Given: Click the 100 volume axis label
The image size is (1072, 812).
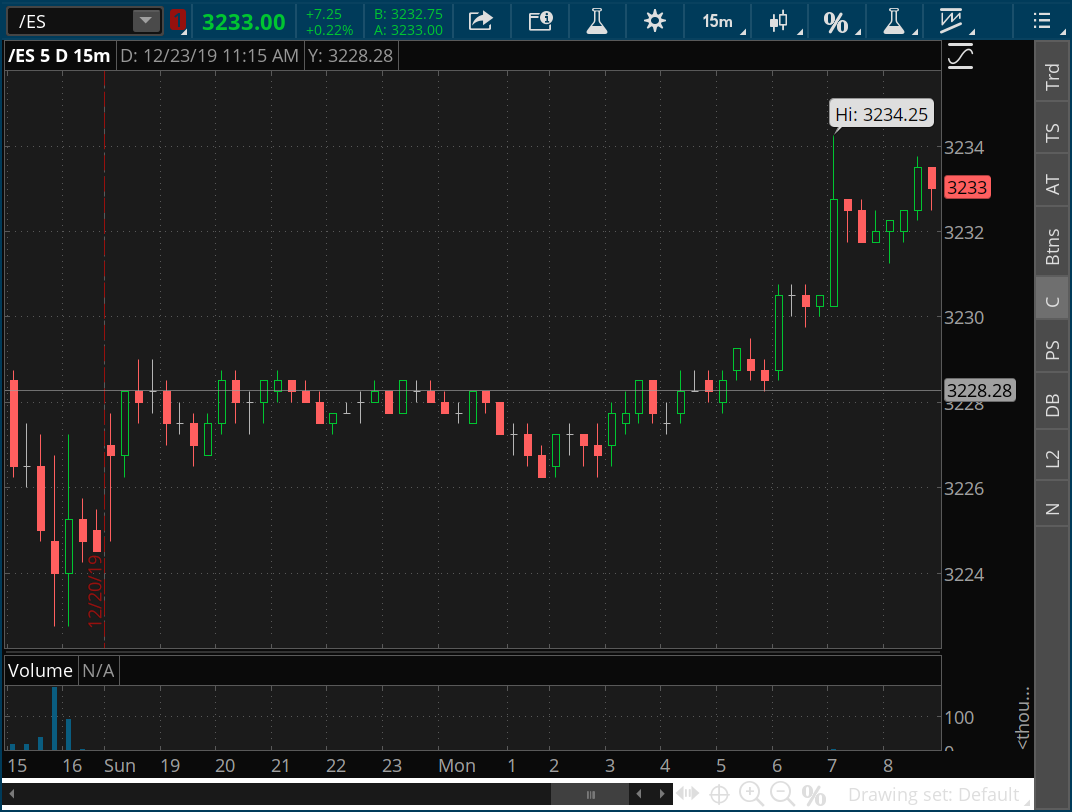Looking at the screenshot, I should coord(959,718).
